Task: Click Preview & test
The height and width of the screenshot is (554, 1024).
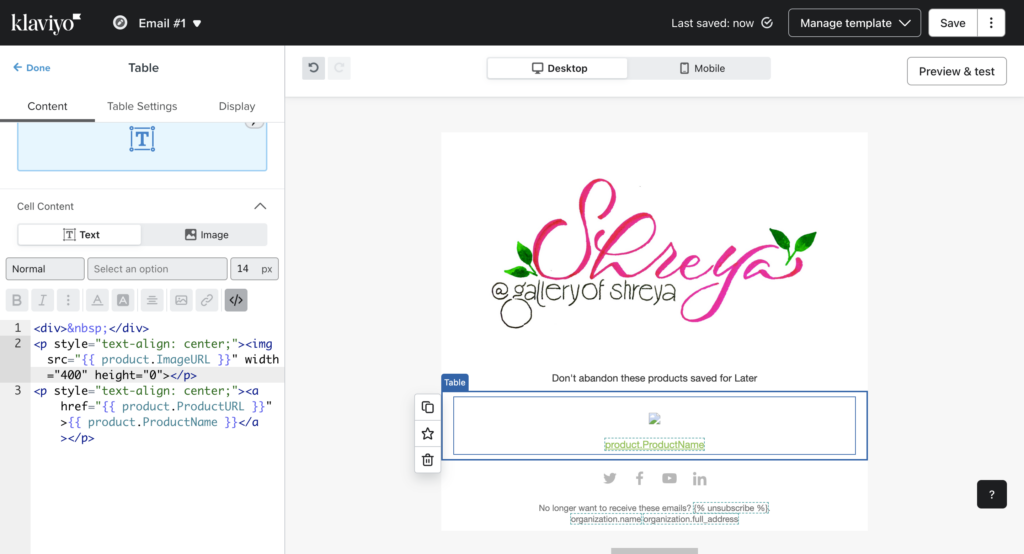Action: 956,71
